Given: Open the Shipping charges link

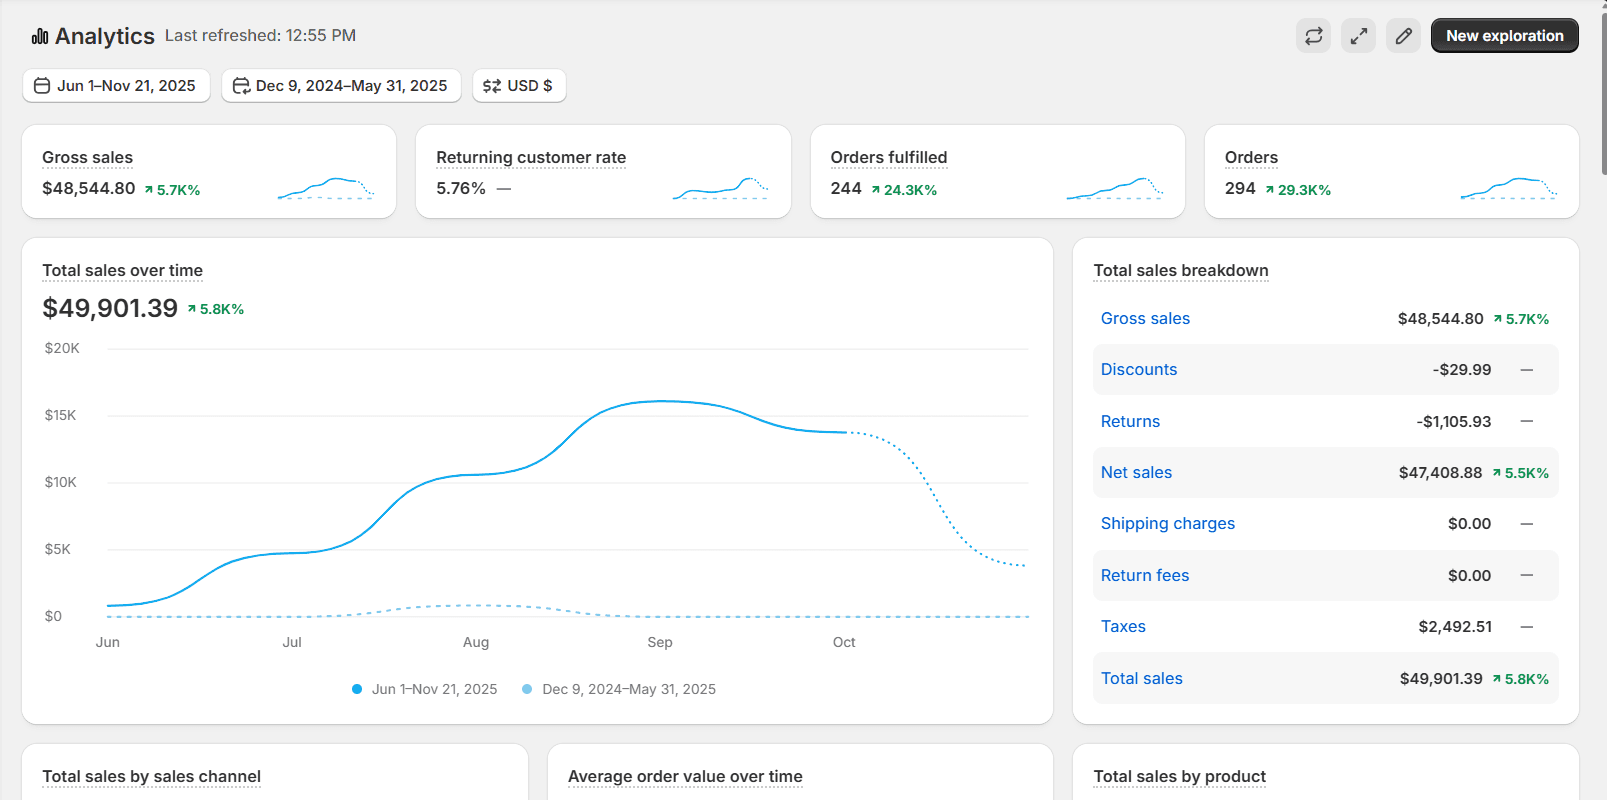Looking at the screenshot, I should coord(1167,523).
